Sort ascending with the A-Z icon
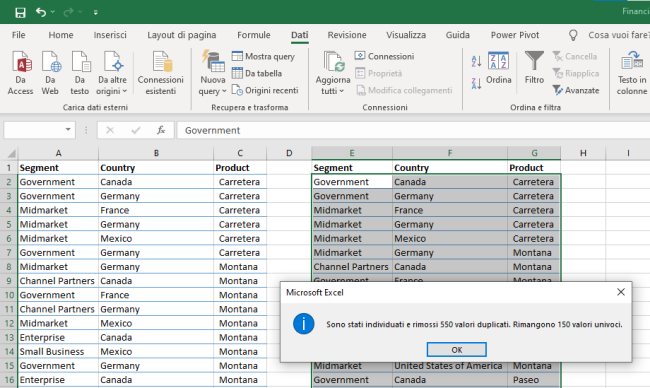Image resolution: width=650 pixels, height=388 pixels. point(476,61)
